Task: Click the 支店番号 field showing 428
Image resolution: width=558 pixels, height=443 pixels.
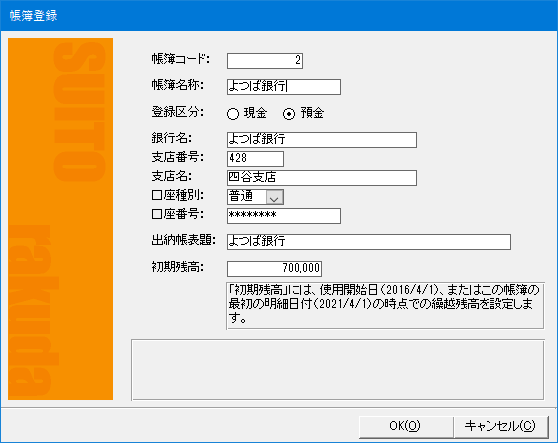Action: pos(256,159)
